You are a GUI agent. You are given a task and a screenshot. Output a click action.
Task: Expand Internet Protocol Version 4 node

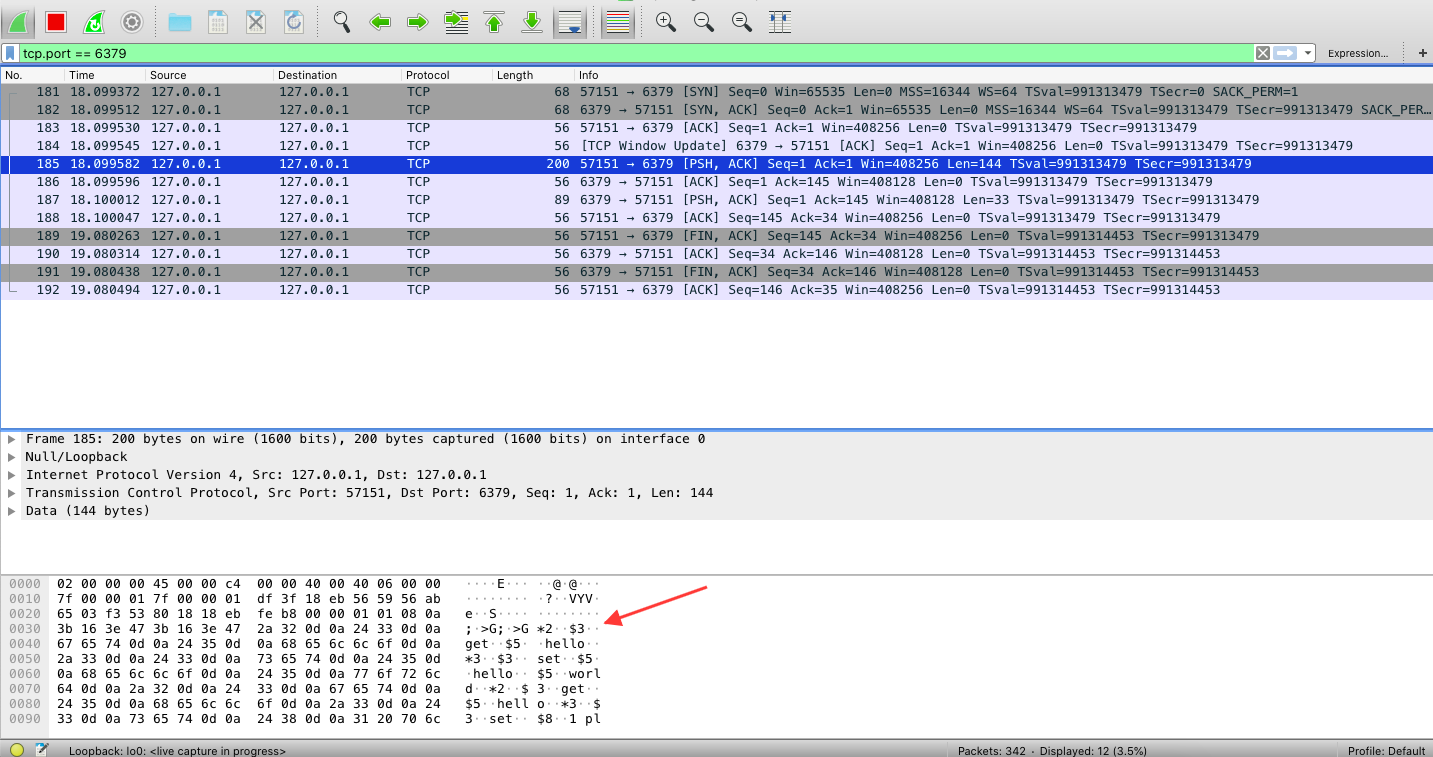point(12,475)
